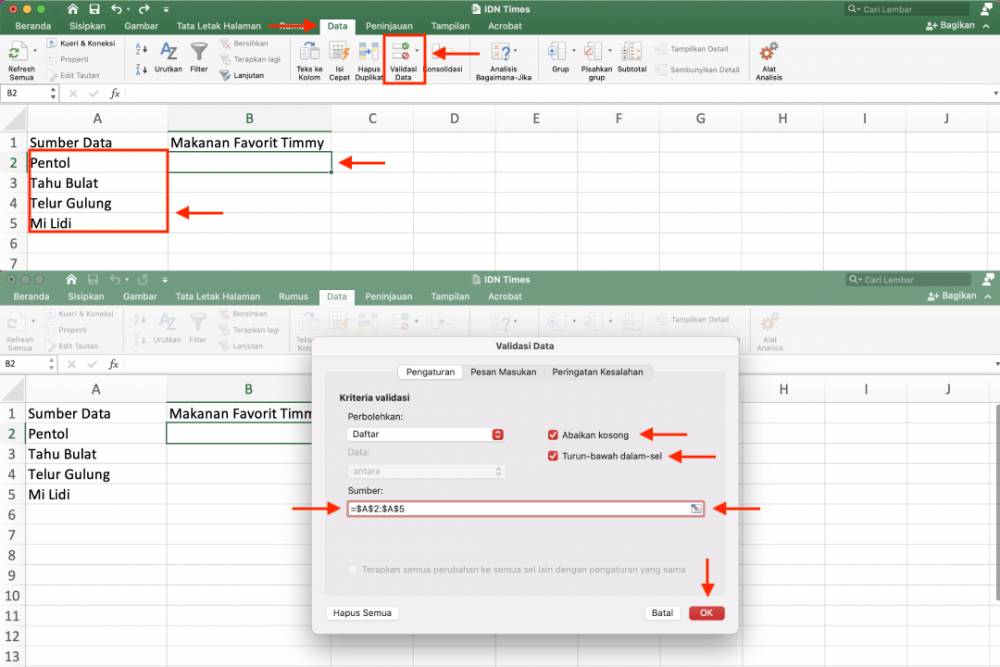Click Undo arrow in upper Excel window title bar
This screenshot has width=1000, height=667.
pyautogui.click(x=116, y=9)
